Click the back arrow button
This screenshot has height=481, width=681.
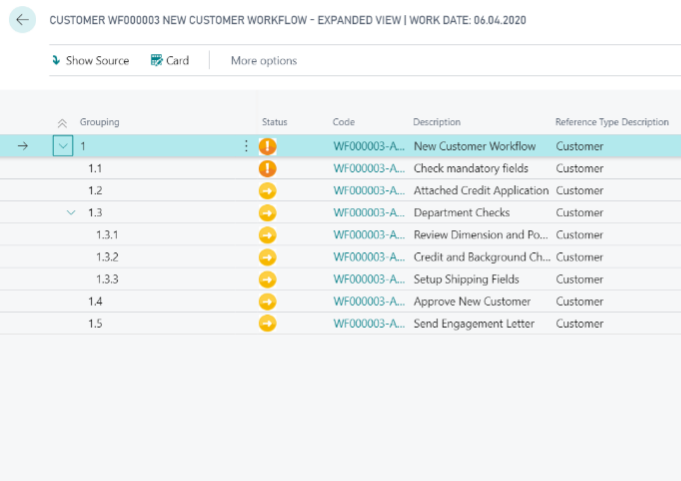tap(22, 20)
